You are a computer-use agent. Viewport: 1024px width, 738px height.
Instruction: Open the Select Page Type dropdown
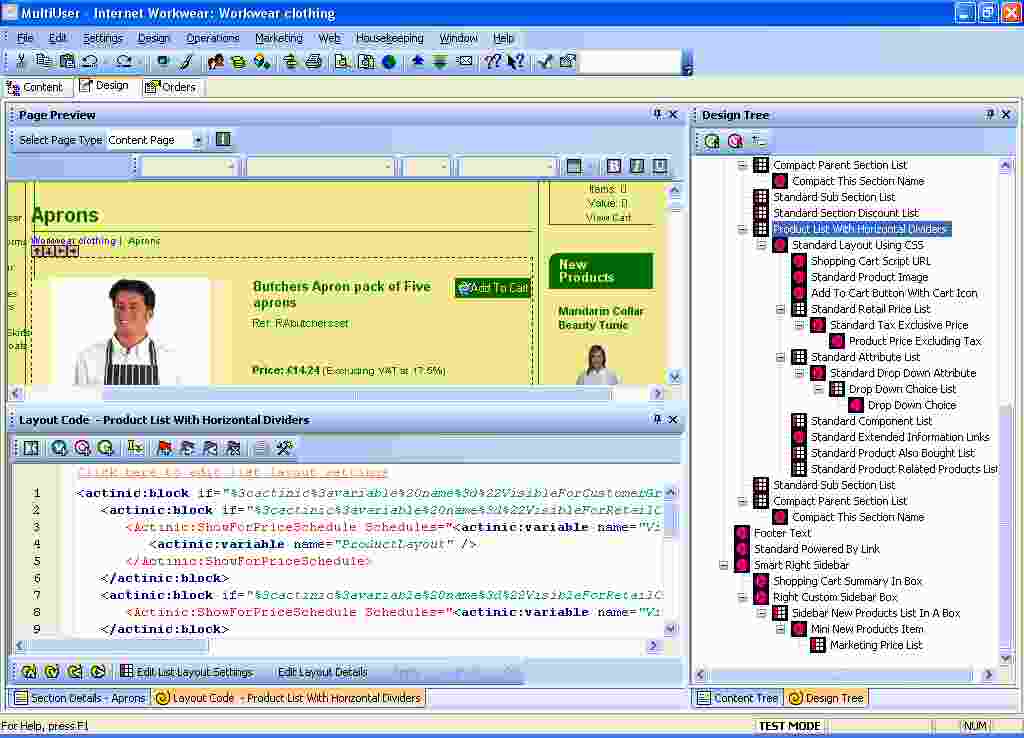pos(198,140)
